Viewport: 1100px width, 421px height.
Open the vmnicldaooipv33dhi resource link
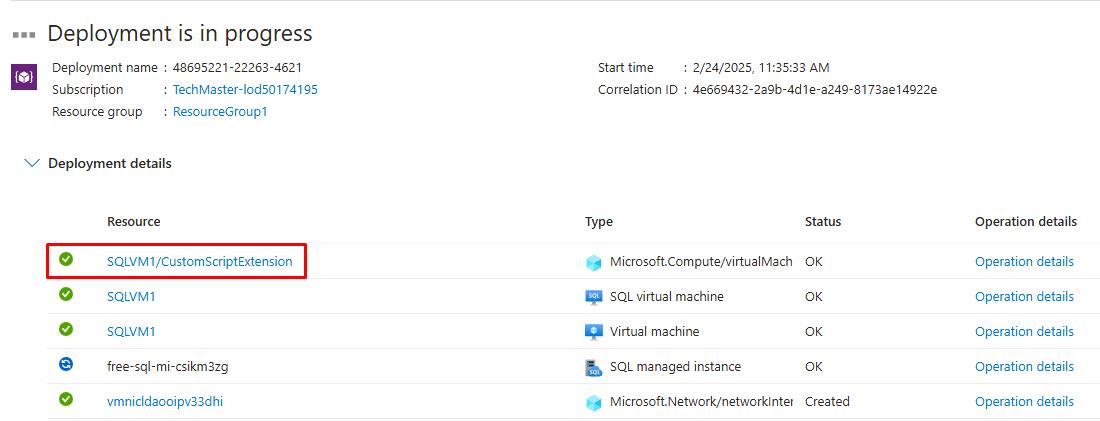coord(165,401)
